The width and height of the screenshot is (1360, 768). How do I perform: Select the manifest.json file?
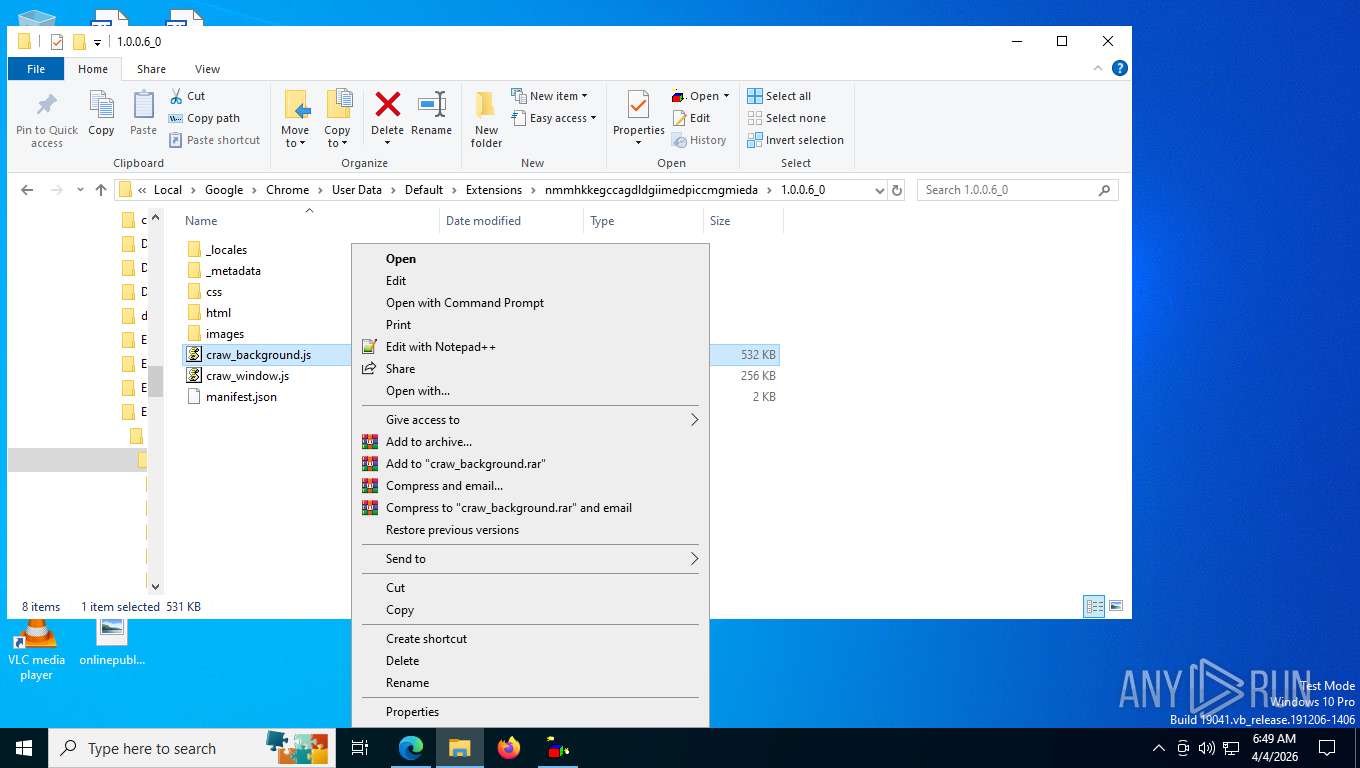(241, 397)
